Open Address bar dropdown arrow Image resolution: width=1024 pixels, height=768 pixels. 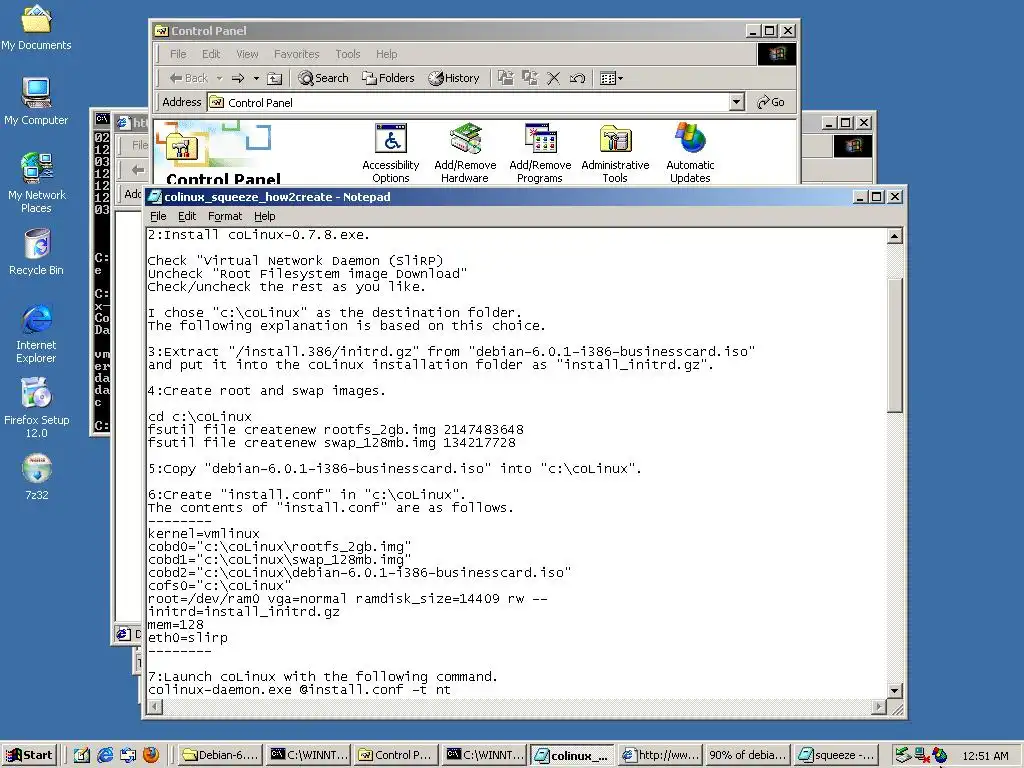[737, 102]
